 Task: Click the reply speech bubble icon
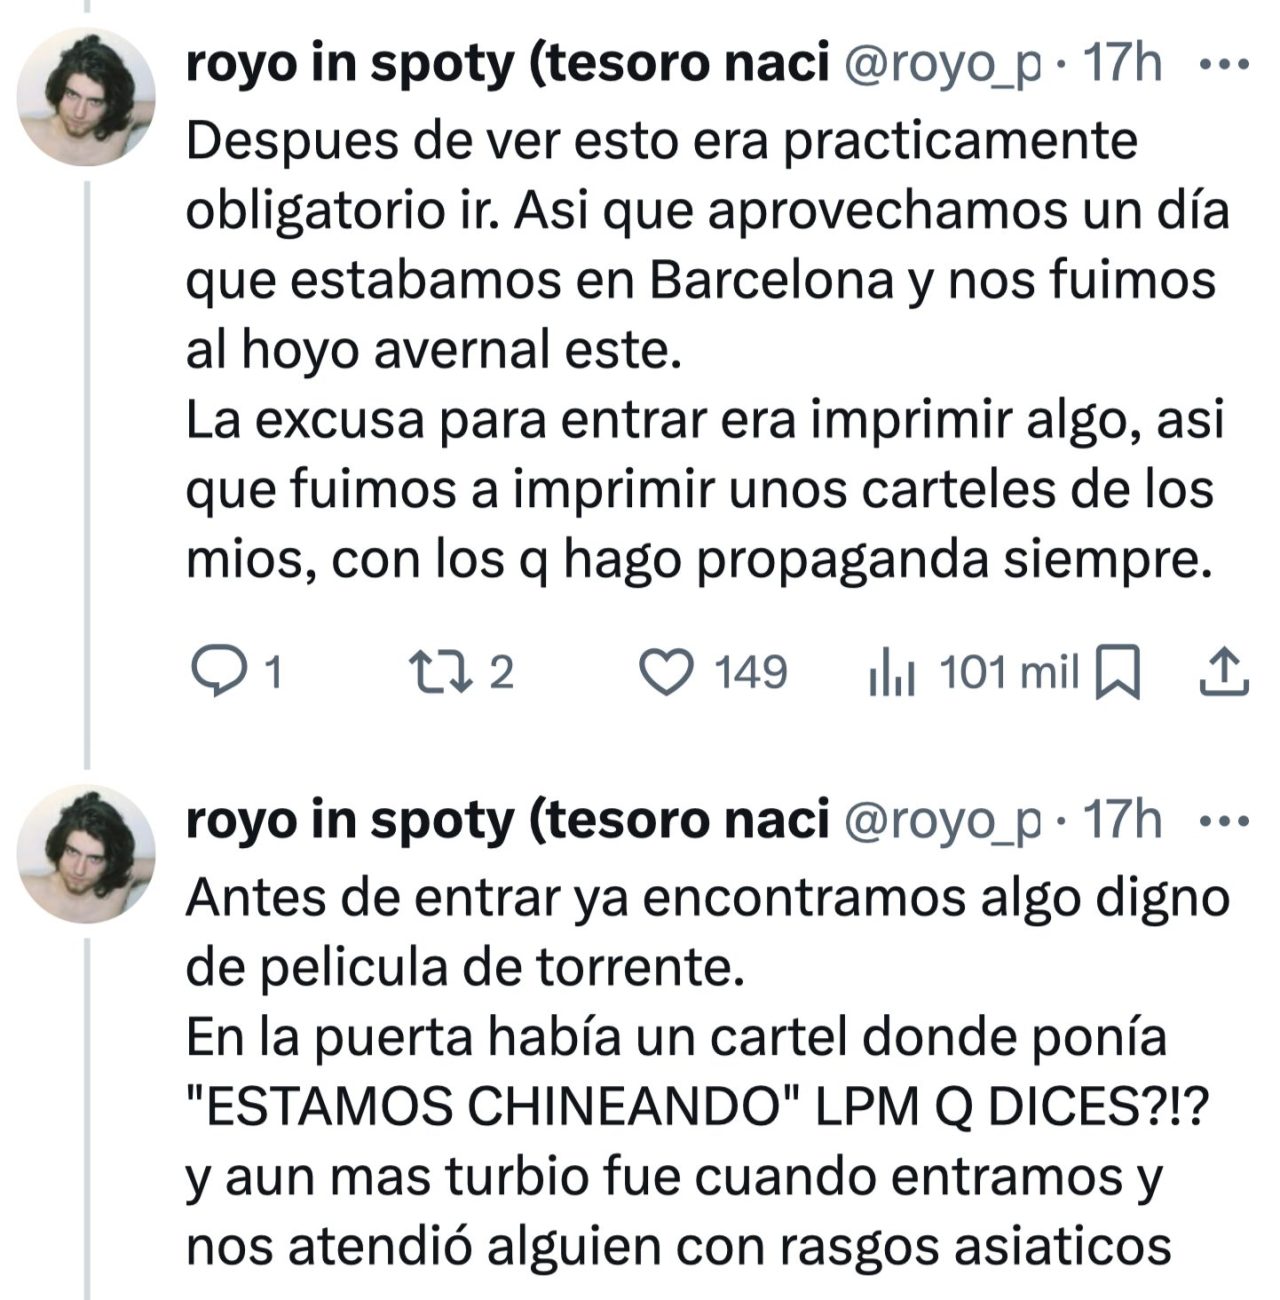212,673
